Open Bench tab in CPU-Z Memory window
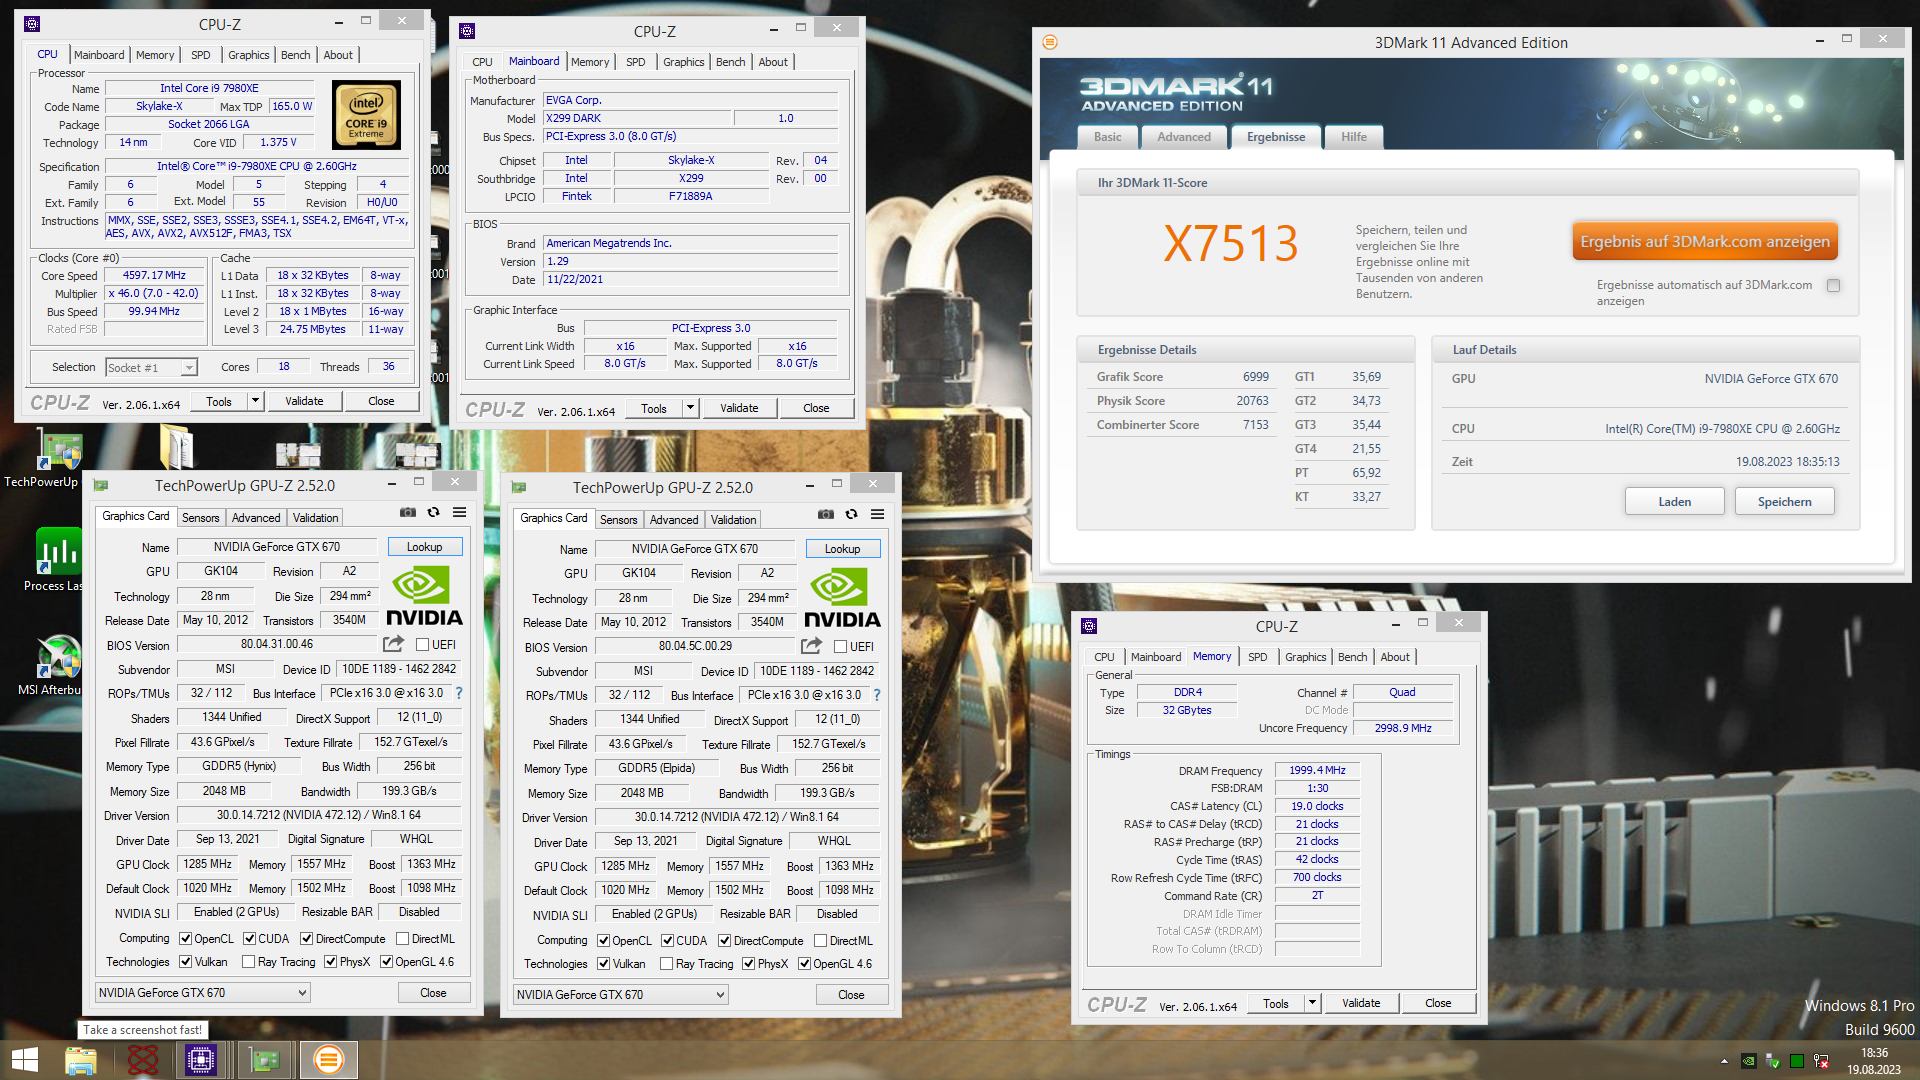 click(1352, 657)
